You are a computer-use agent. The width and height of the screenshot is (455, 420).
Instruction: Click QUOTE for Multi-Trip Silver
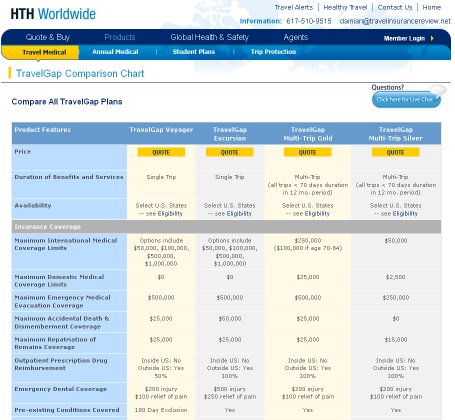(x=395, y=152)
